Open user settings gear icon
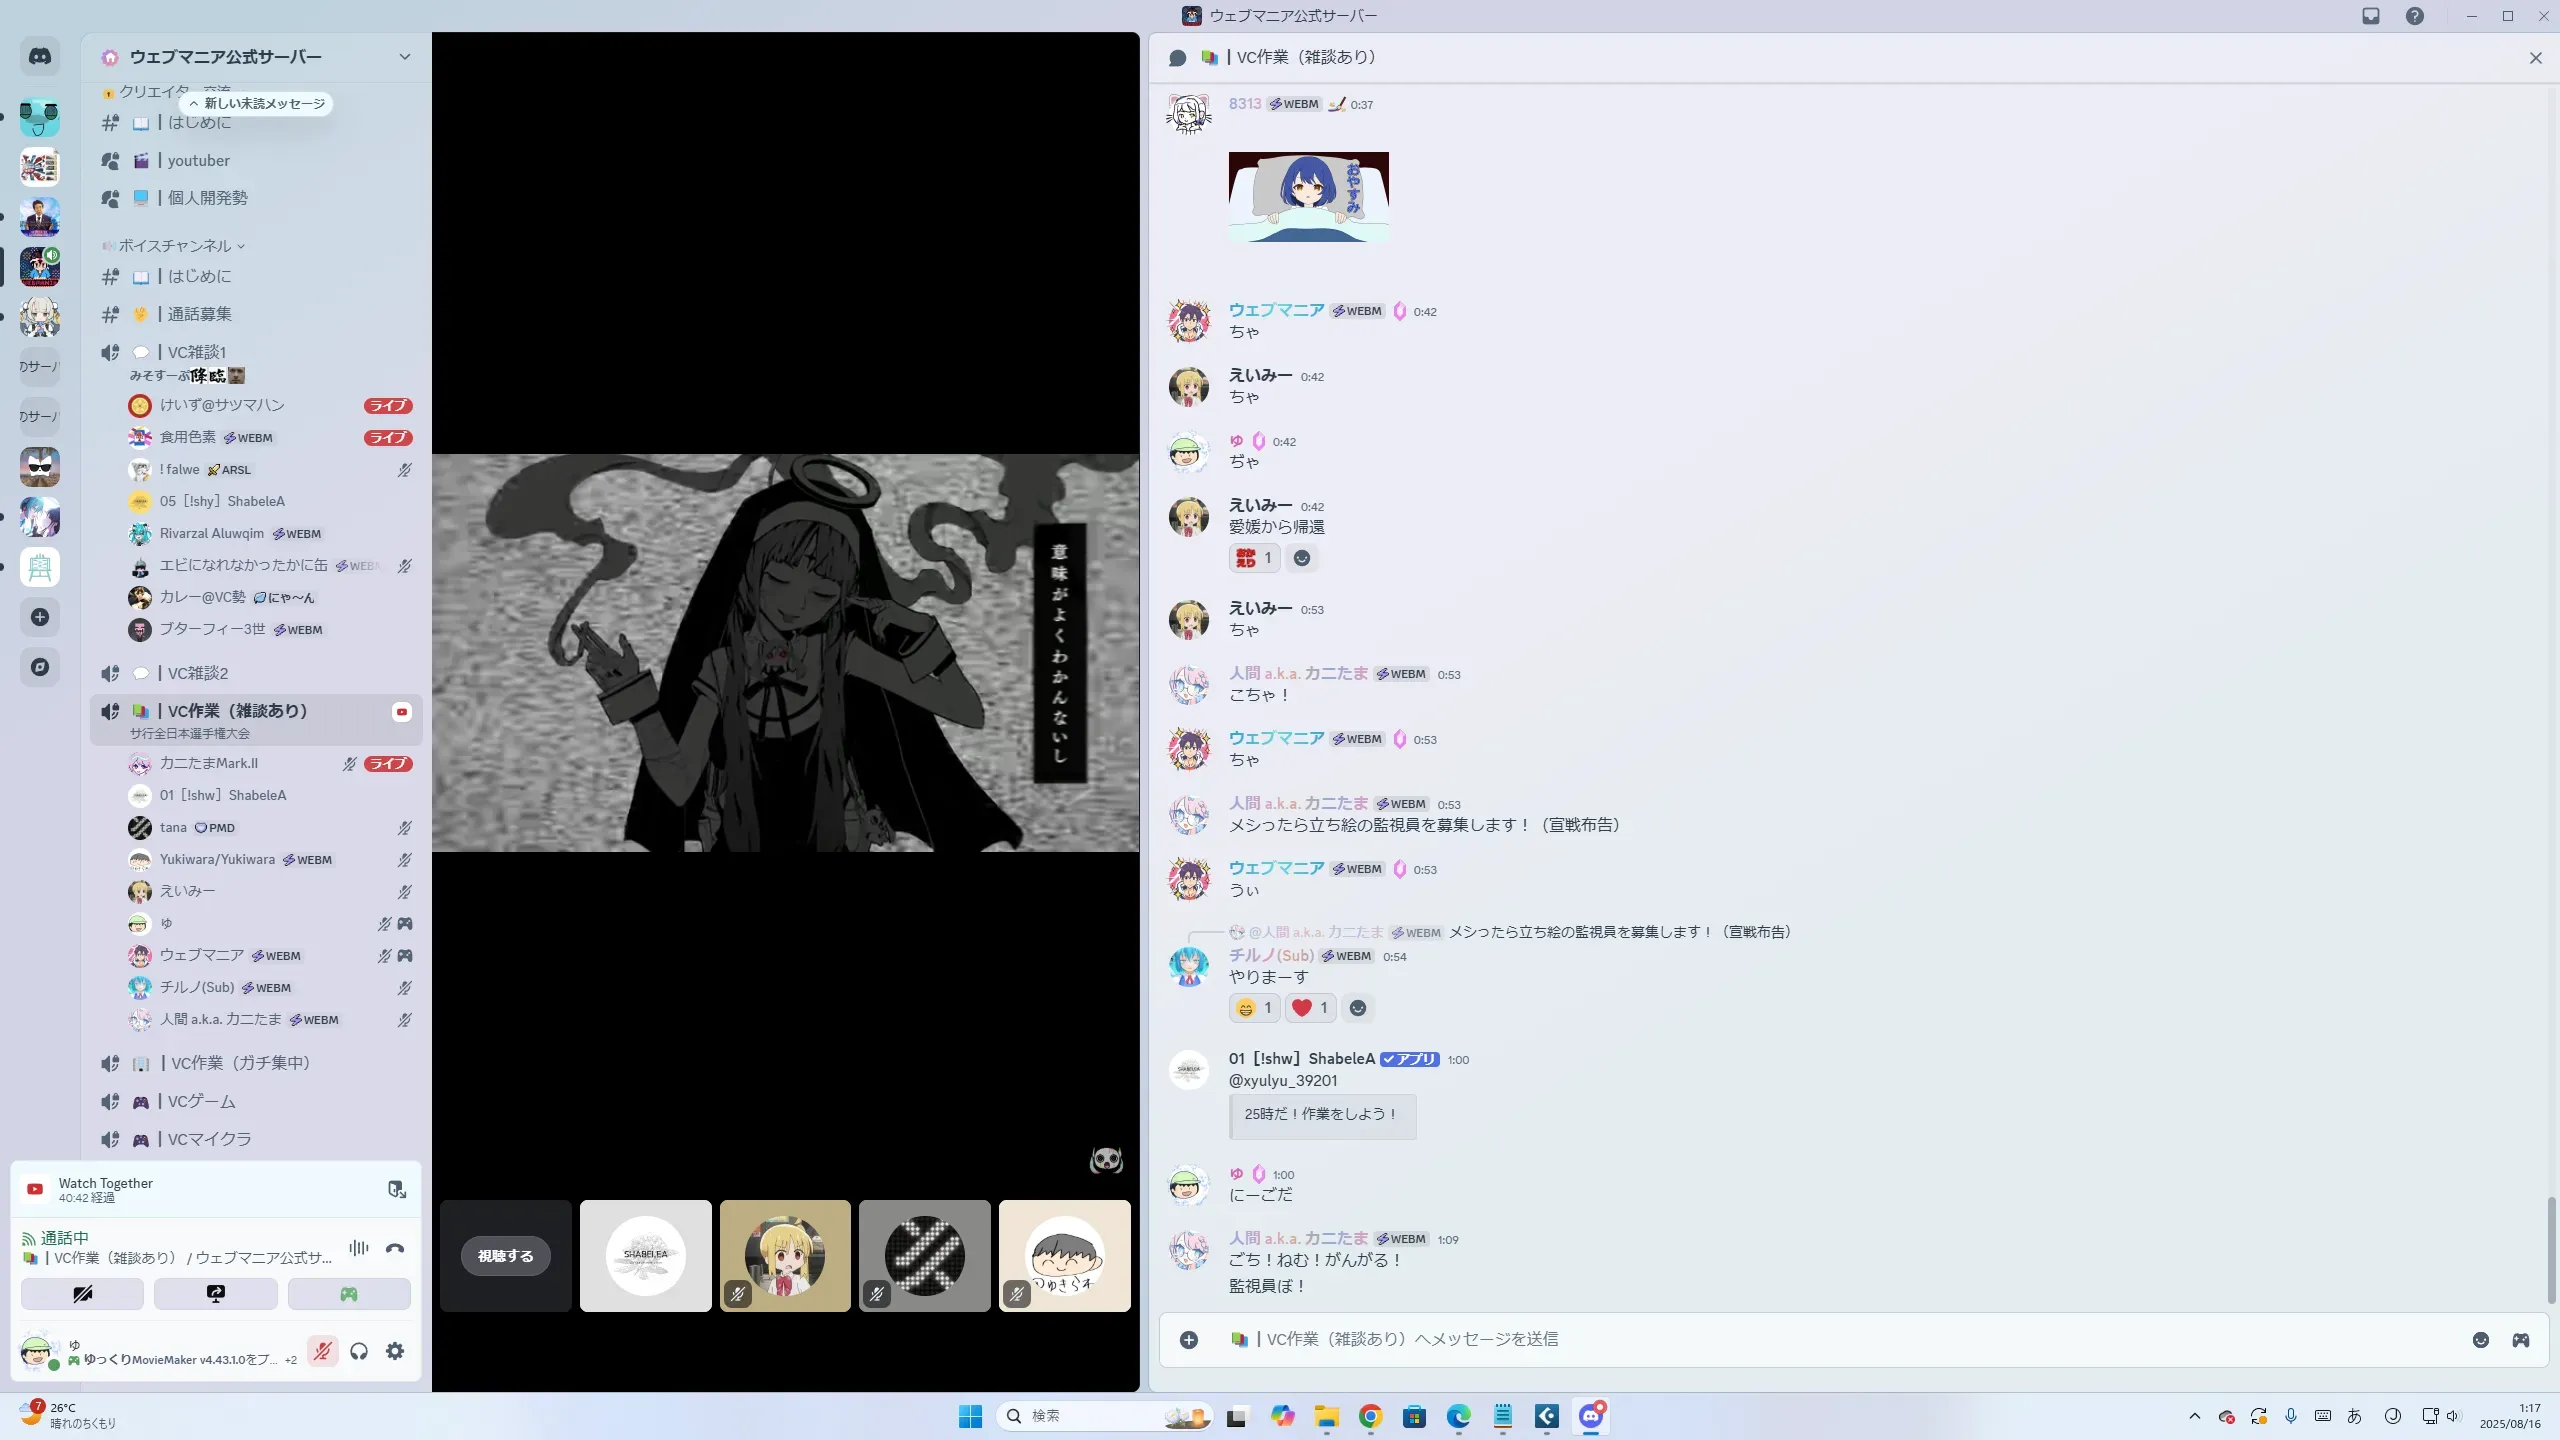The width and height of the screenshot is (2560, 1440). [x=395, y=1352]
